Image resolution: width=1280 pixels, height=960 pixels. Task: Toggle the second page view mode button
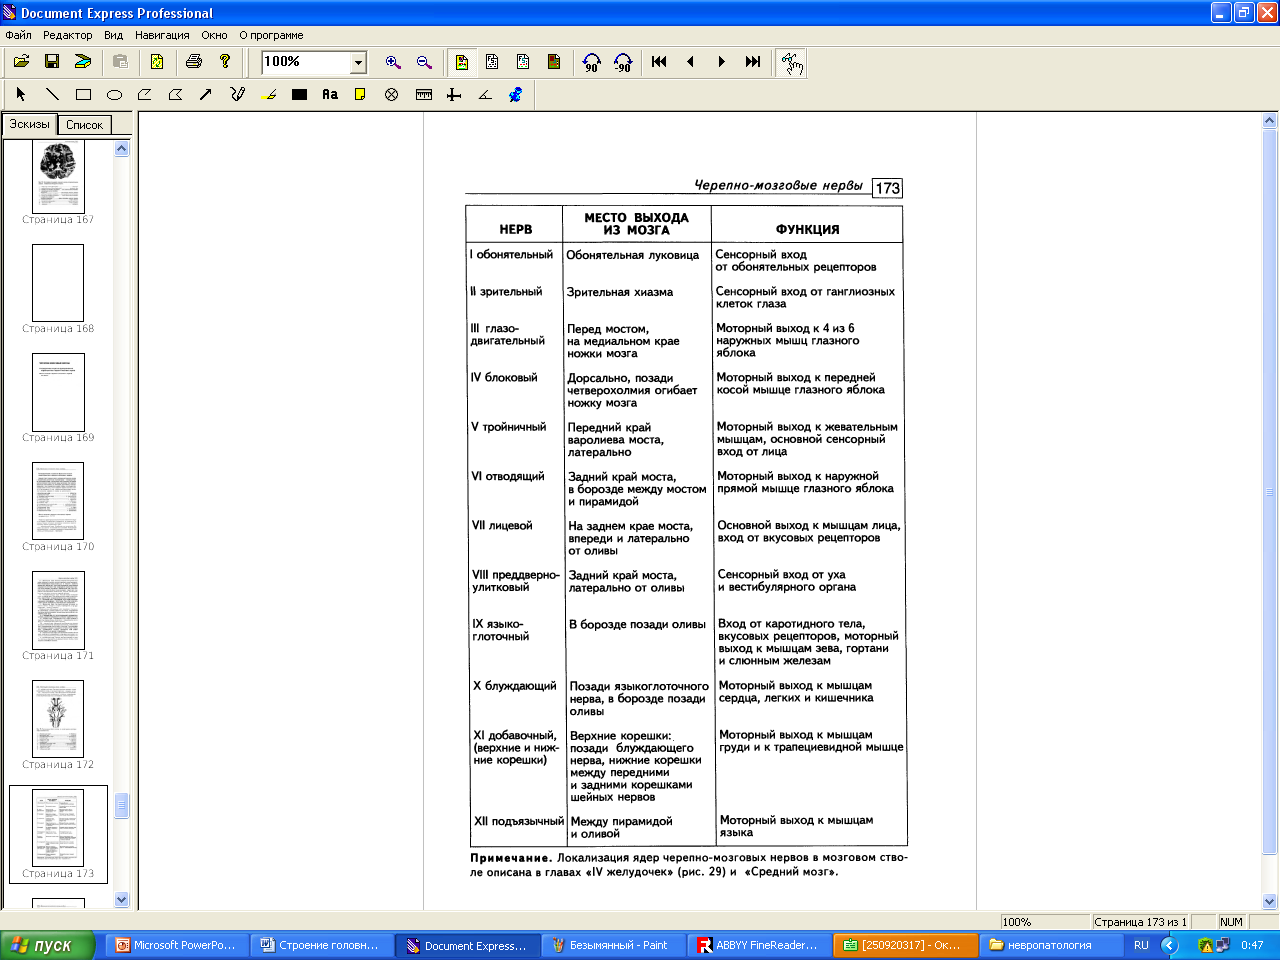pyautogui.click(x=492, y=62)
